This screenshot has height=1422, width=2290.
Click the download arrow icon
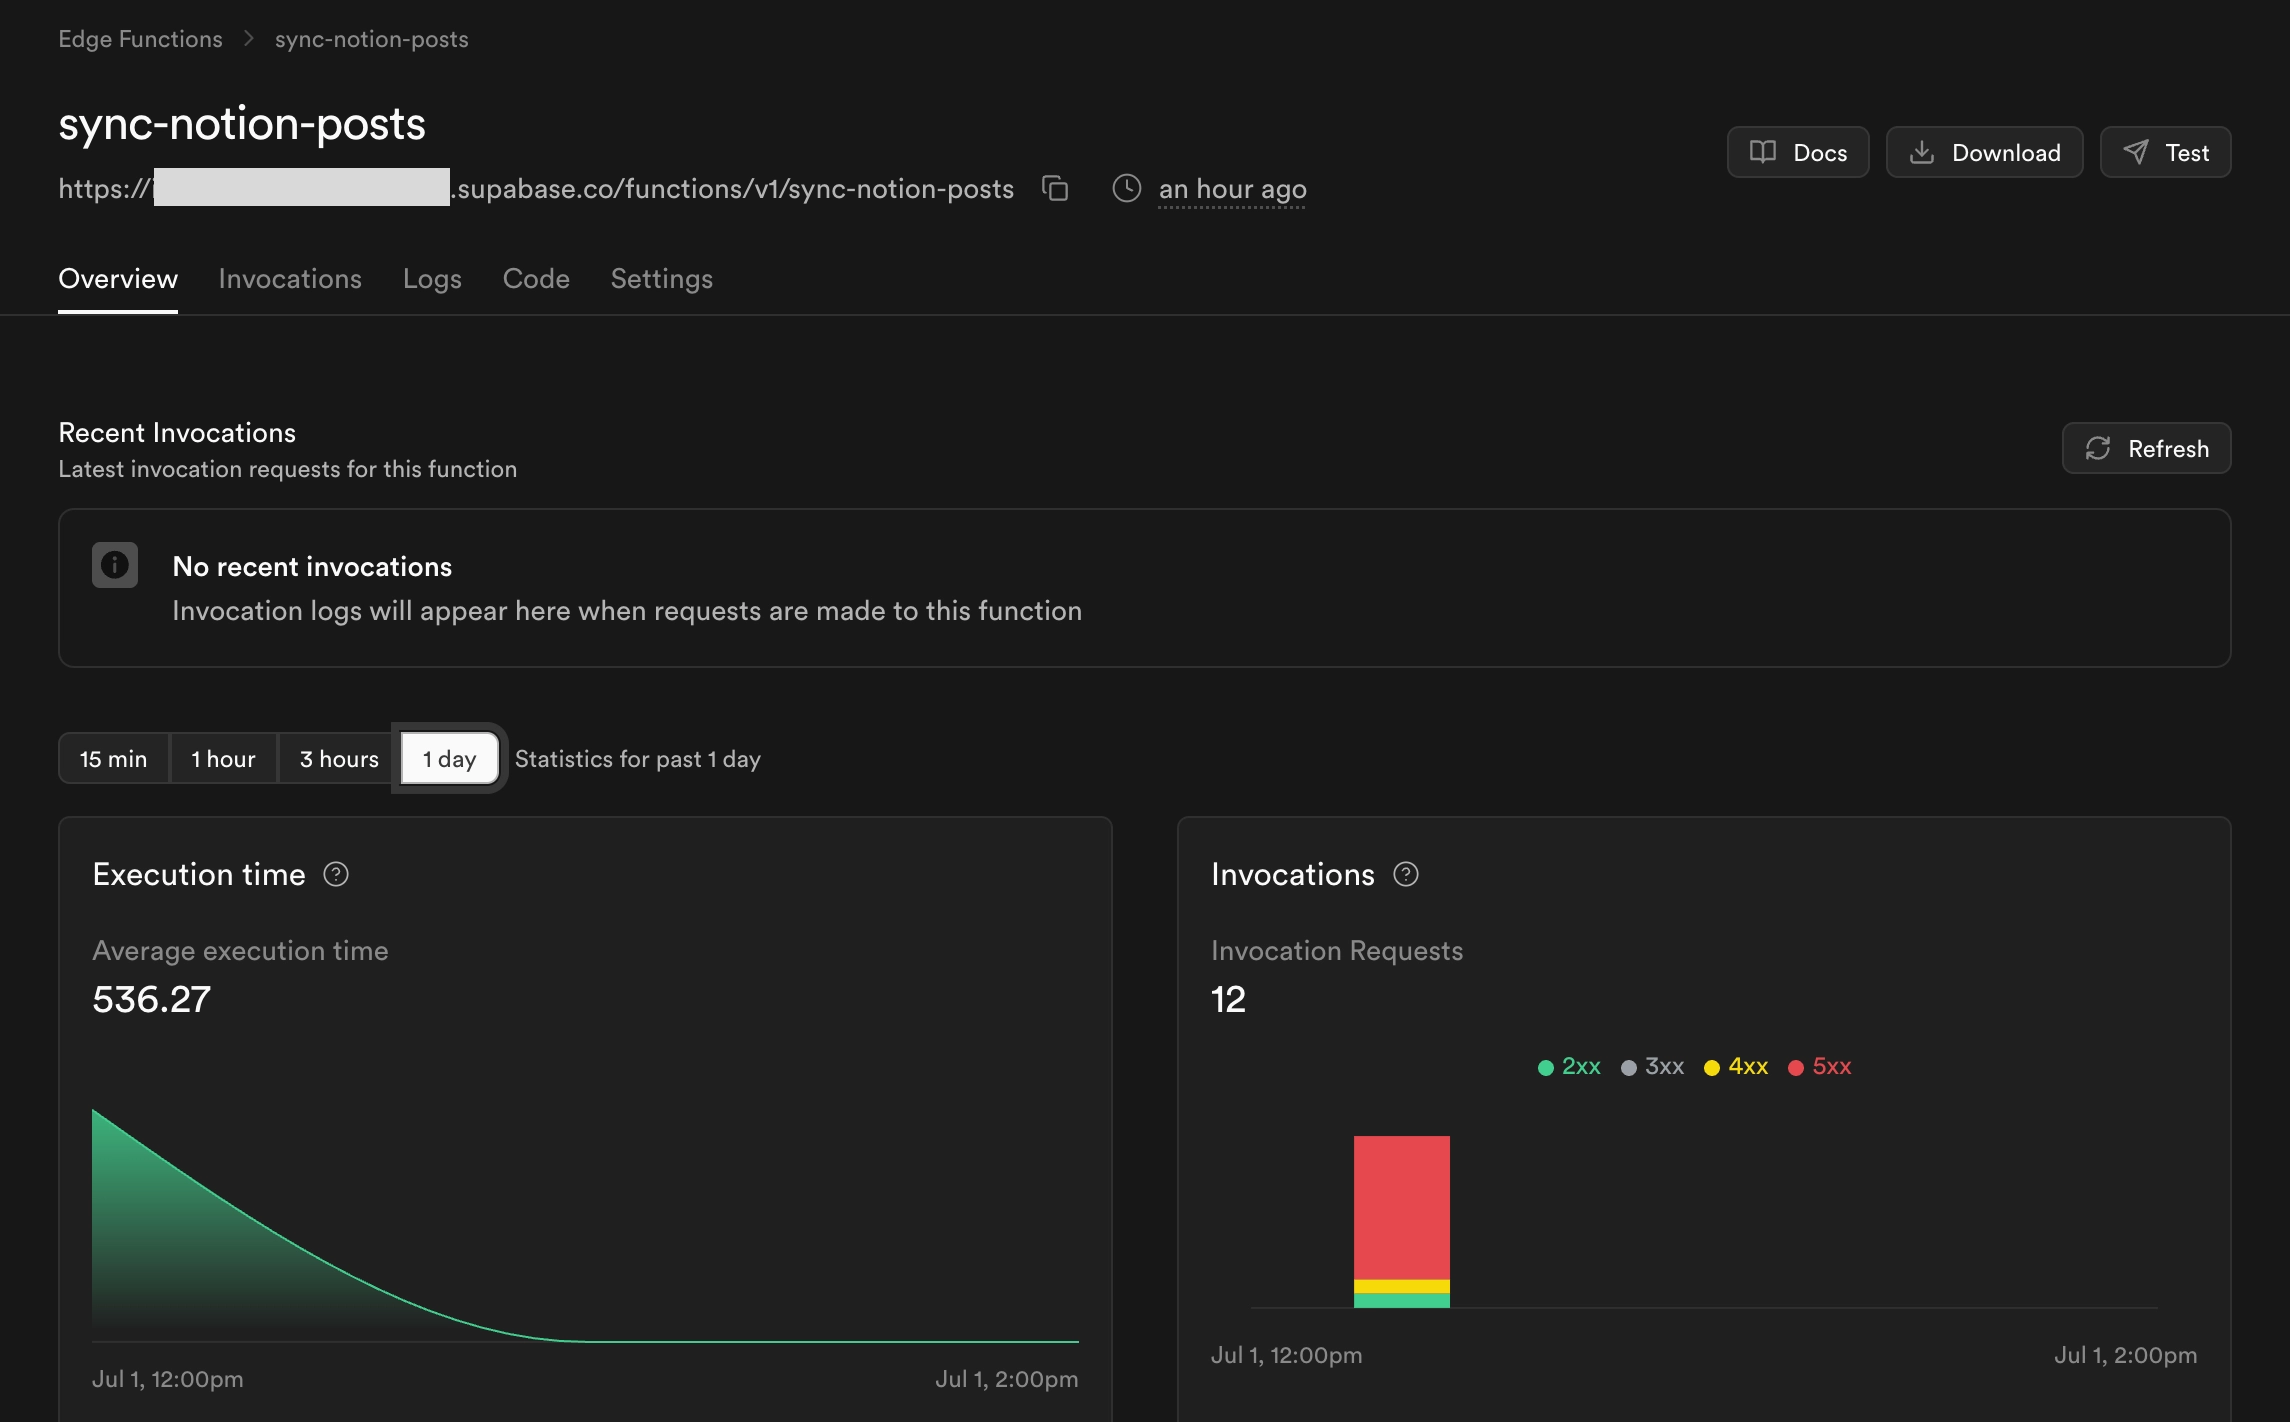point(1921,152)
